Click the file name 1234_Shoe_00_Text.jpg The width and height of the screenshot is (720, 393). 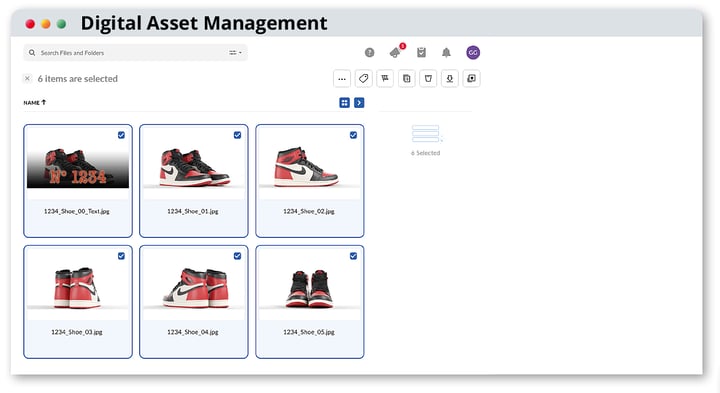point(77,211)
